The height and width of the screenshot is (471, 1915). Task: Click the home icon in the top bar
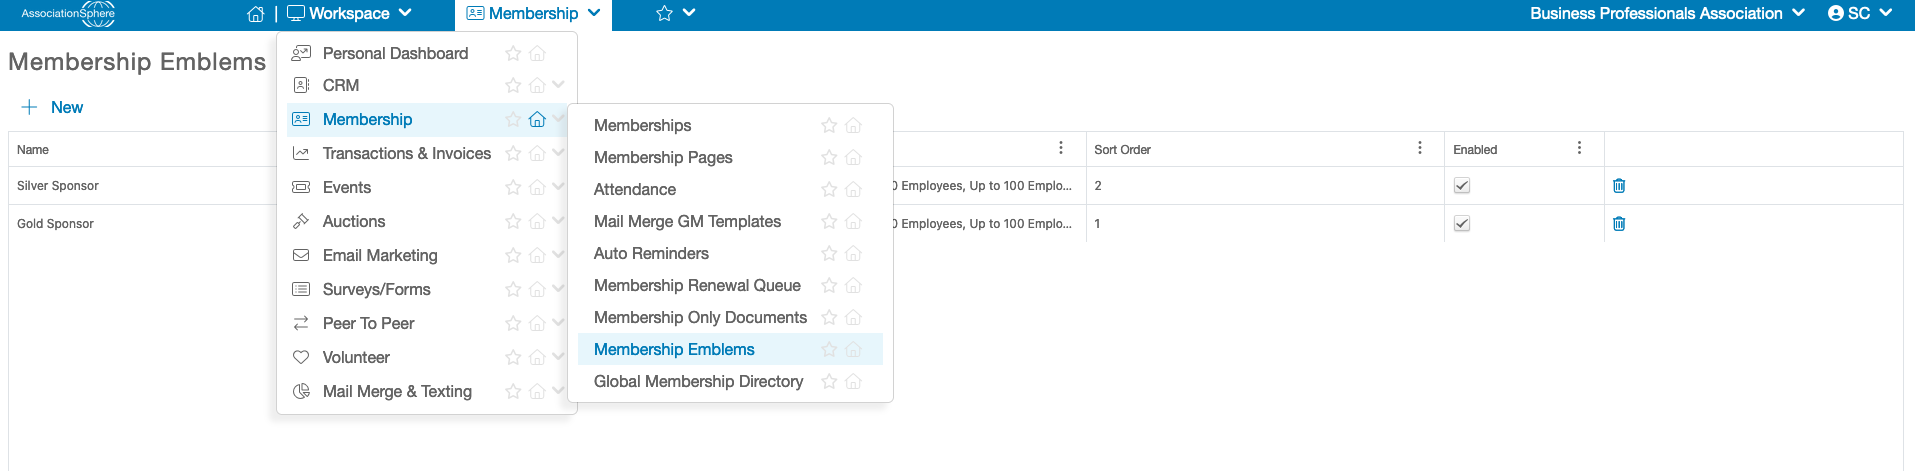[x=256, y=14]
